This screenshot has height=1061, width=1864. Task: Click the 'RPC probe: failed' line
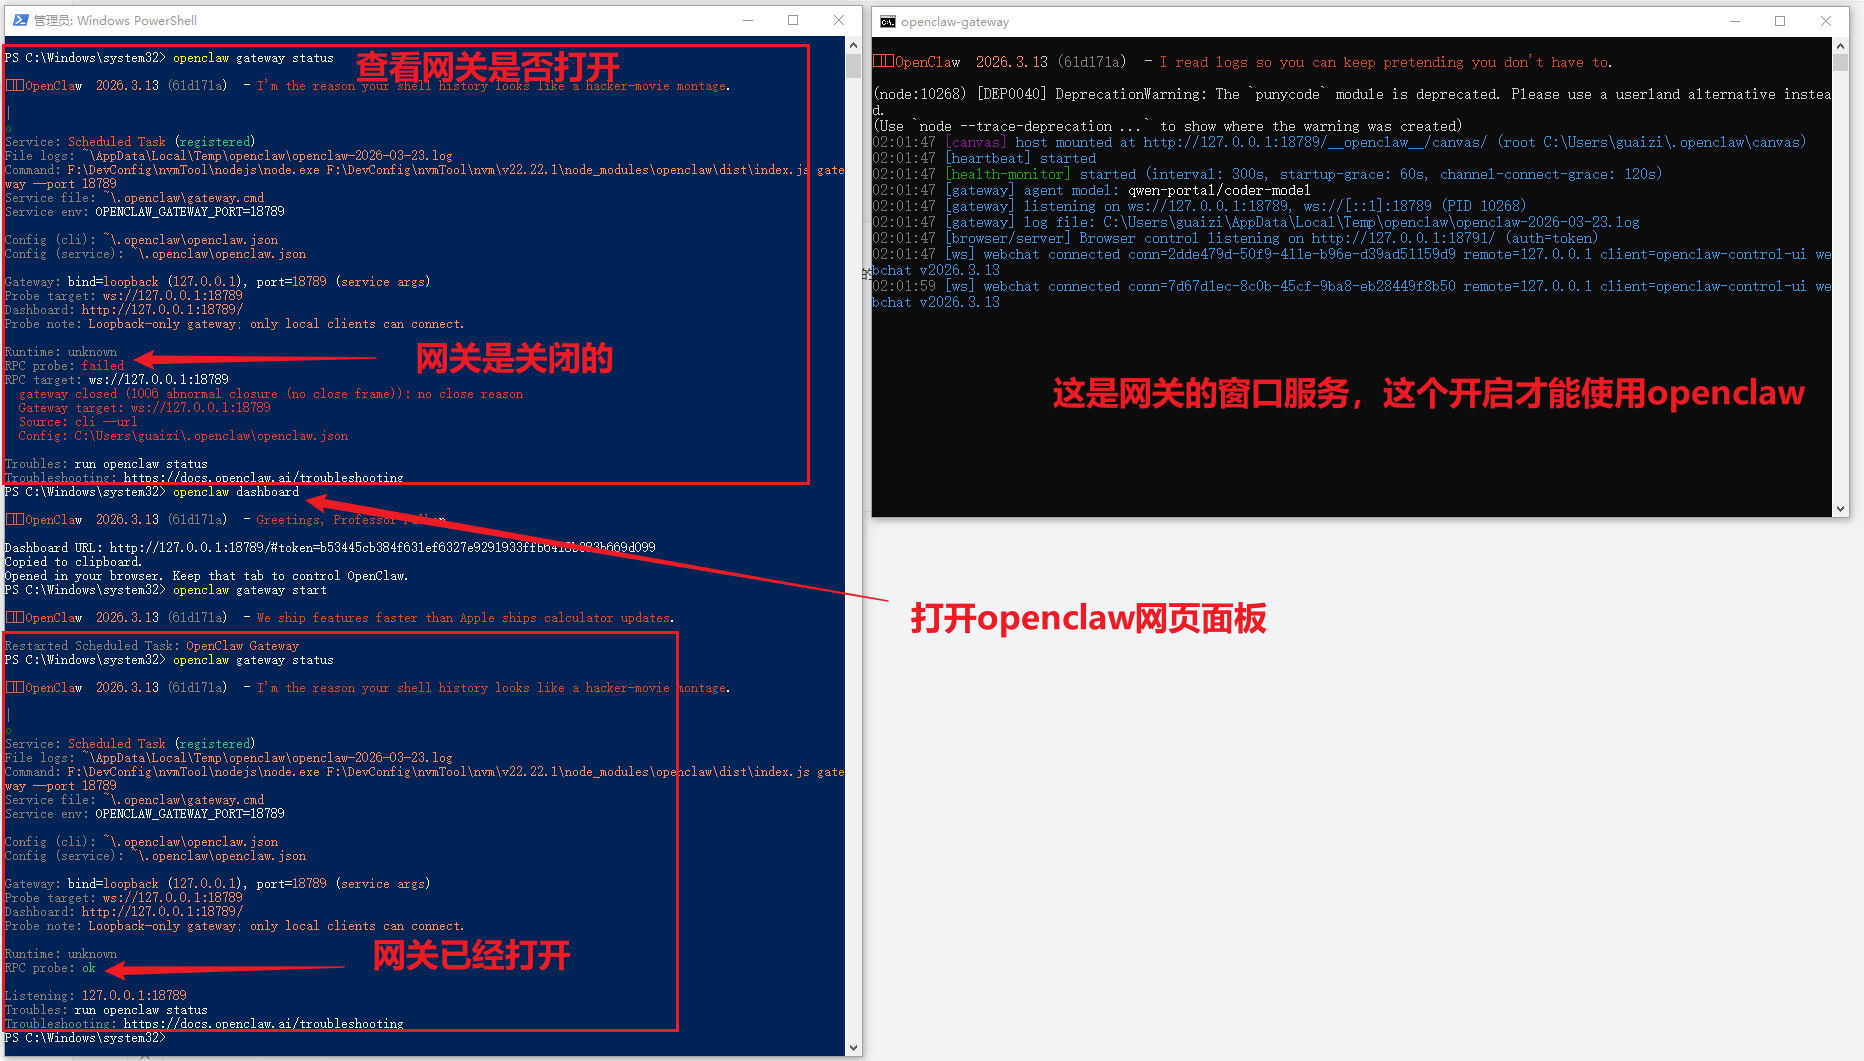65,366
